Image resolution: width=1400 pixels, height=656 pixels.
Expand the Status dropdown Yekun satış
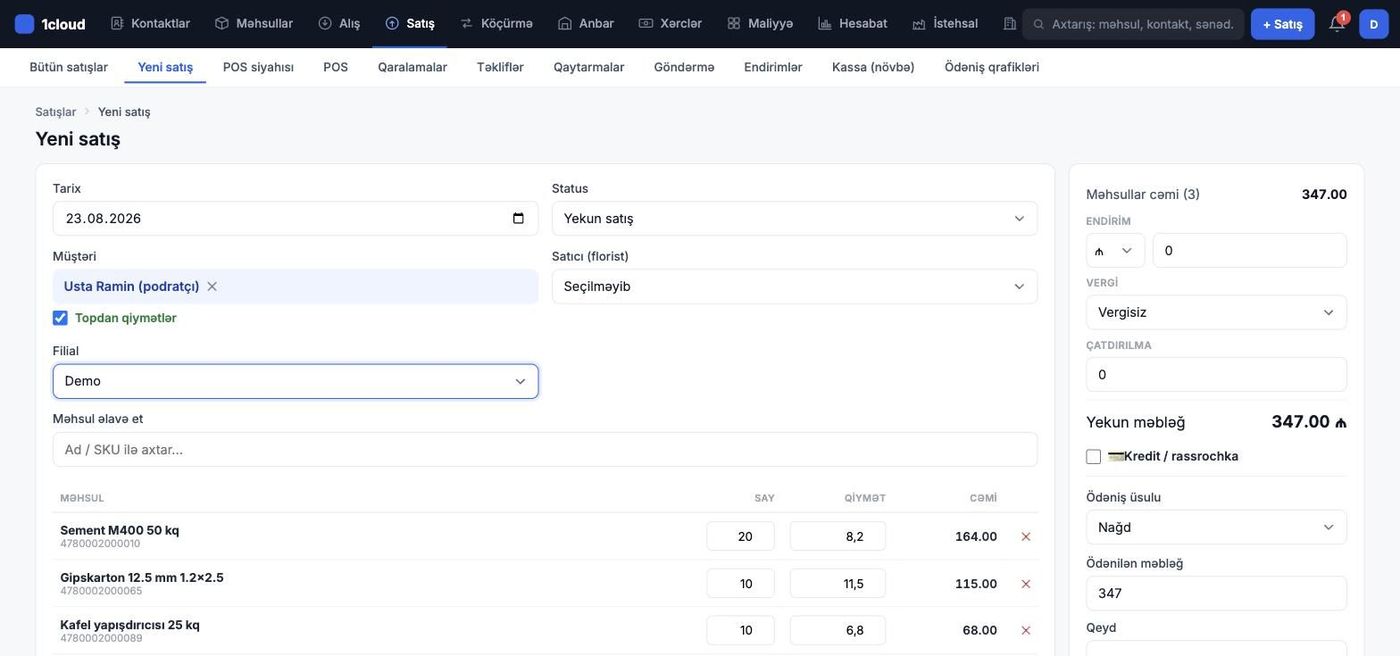[x=795, y=219]
